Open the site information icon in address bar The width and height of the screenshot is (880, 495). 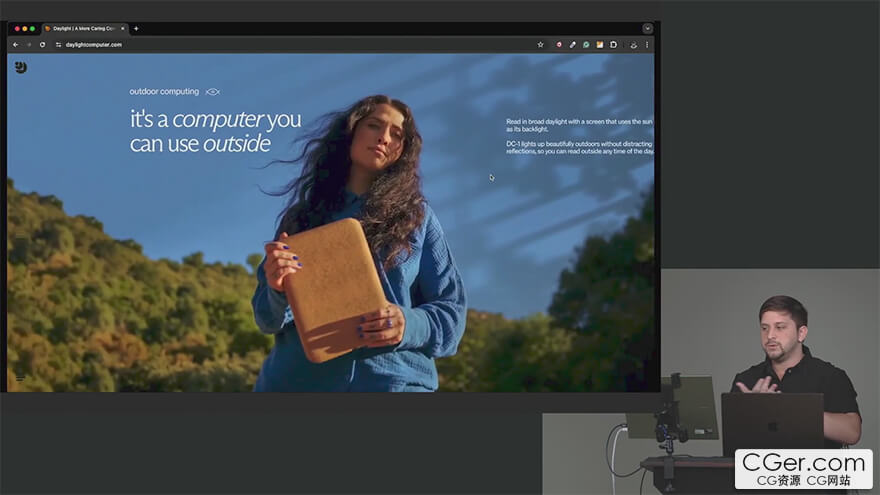point(58,45)
